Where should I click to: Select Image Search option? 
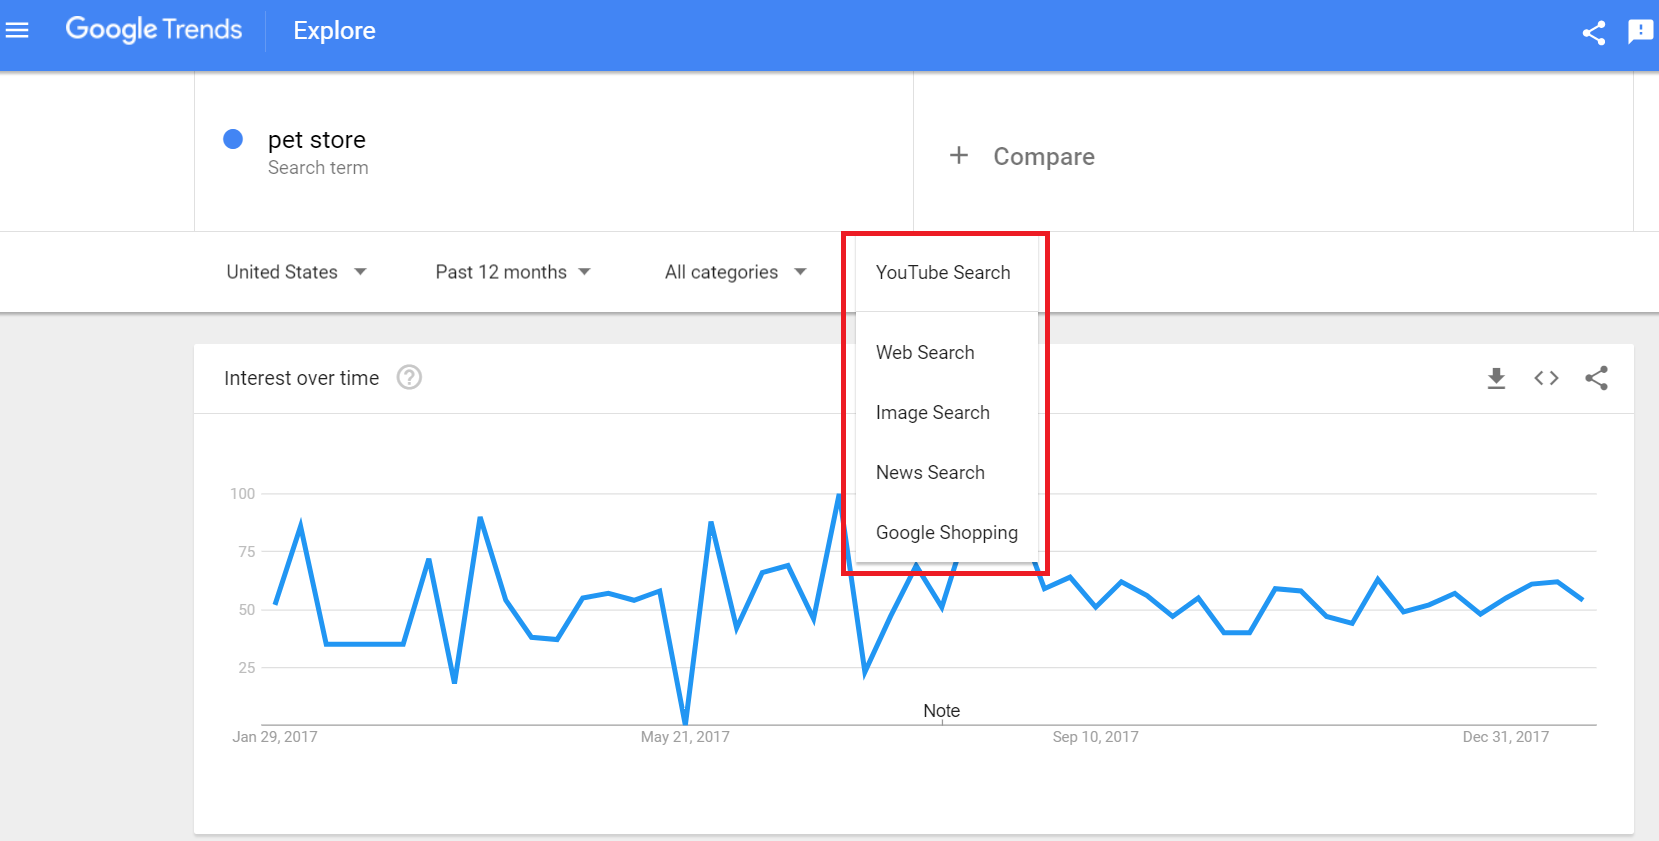click(x=932, y=412)
